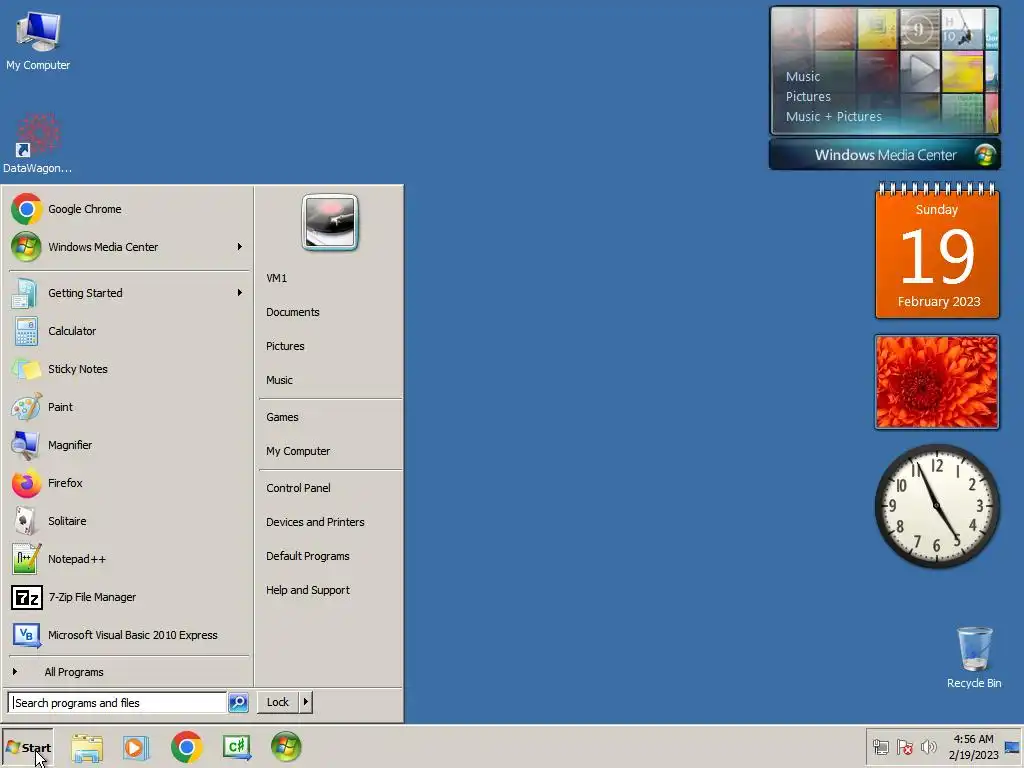Open My Computer desktop icon
The image size is (1024, 768).
click(x=38, y=40)
